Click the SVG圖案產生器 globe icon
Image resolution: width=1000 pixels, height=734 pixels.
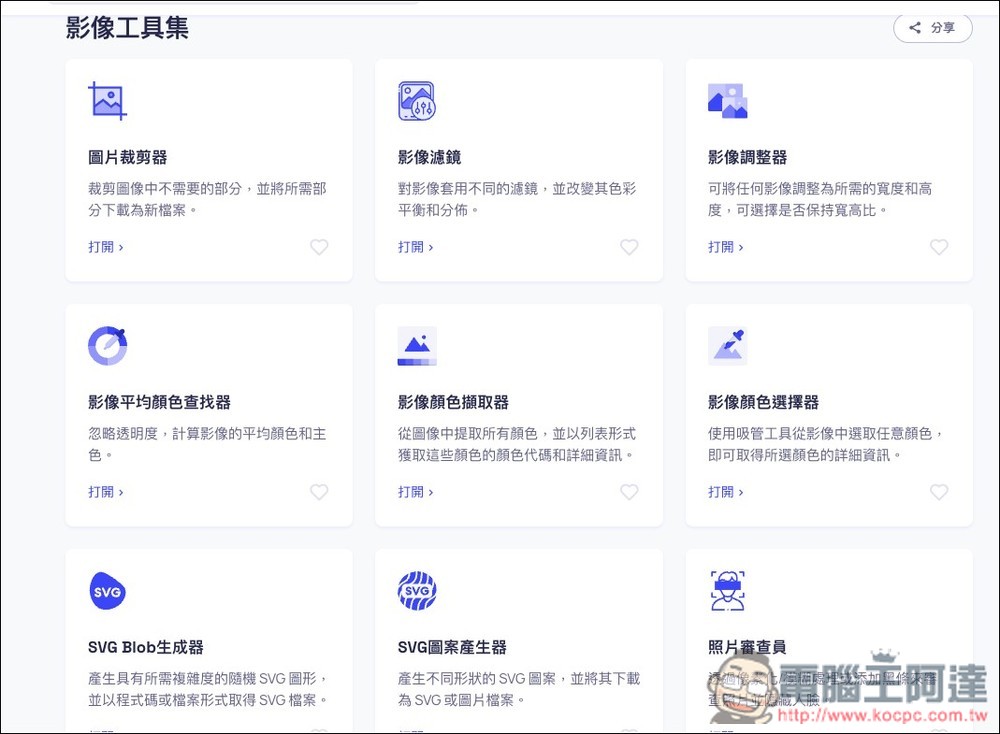point(417,590)
